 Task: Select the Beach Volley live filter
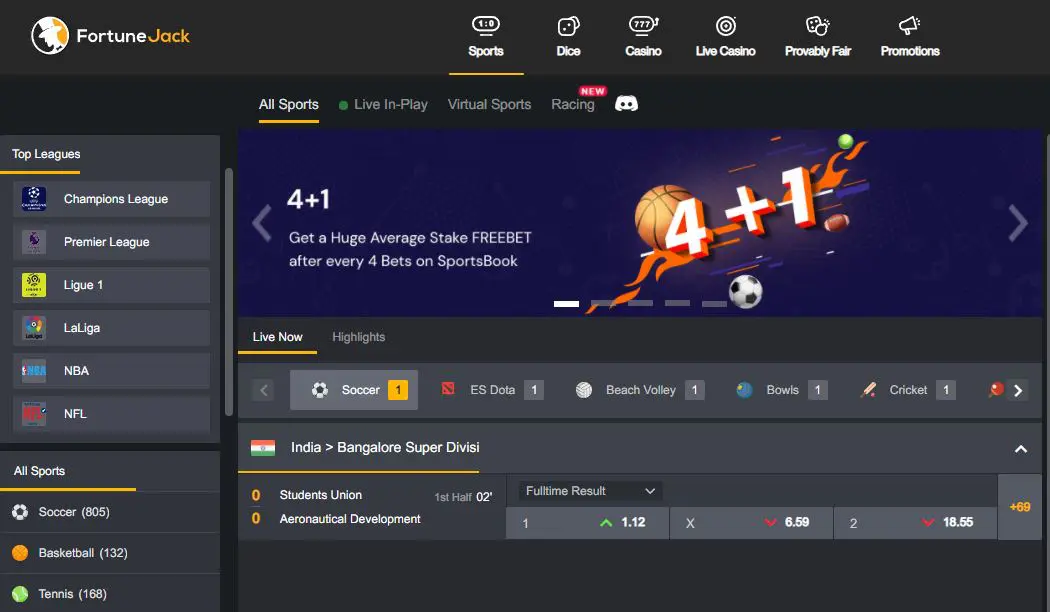pos(640,390)
